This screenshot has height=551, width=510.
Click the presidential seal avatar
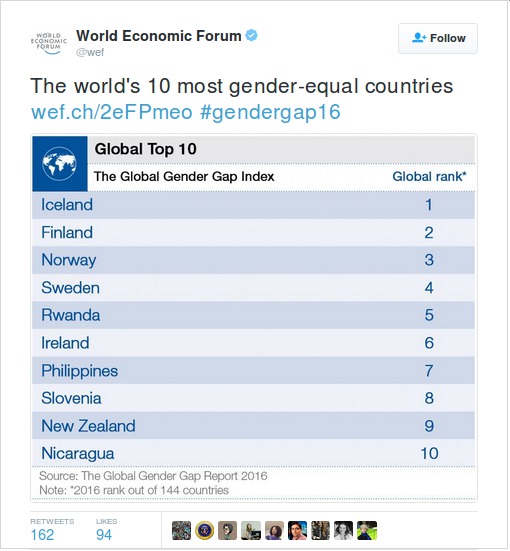point(205,530)
